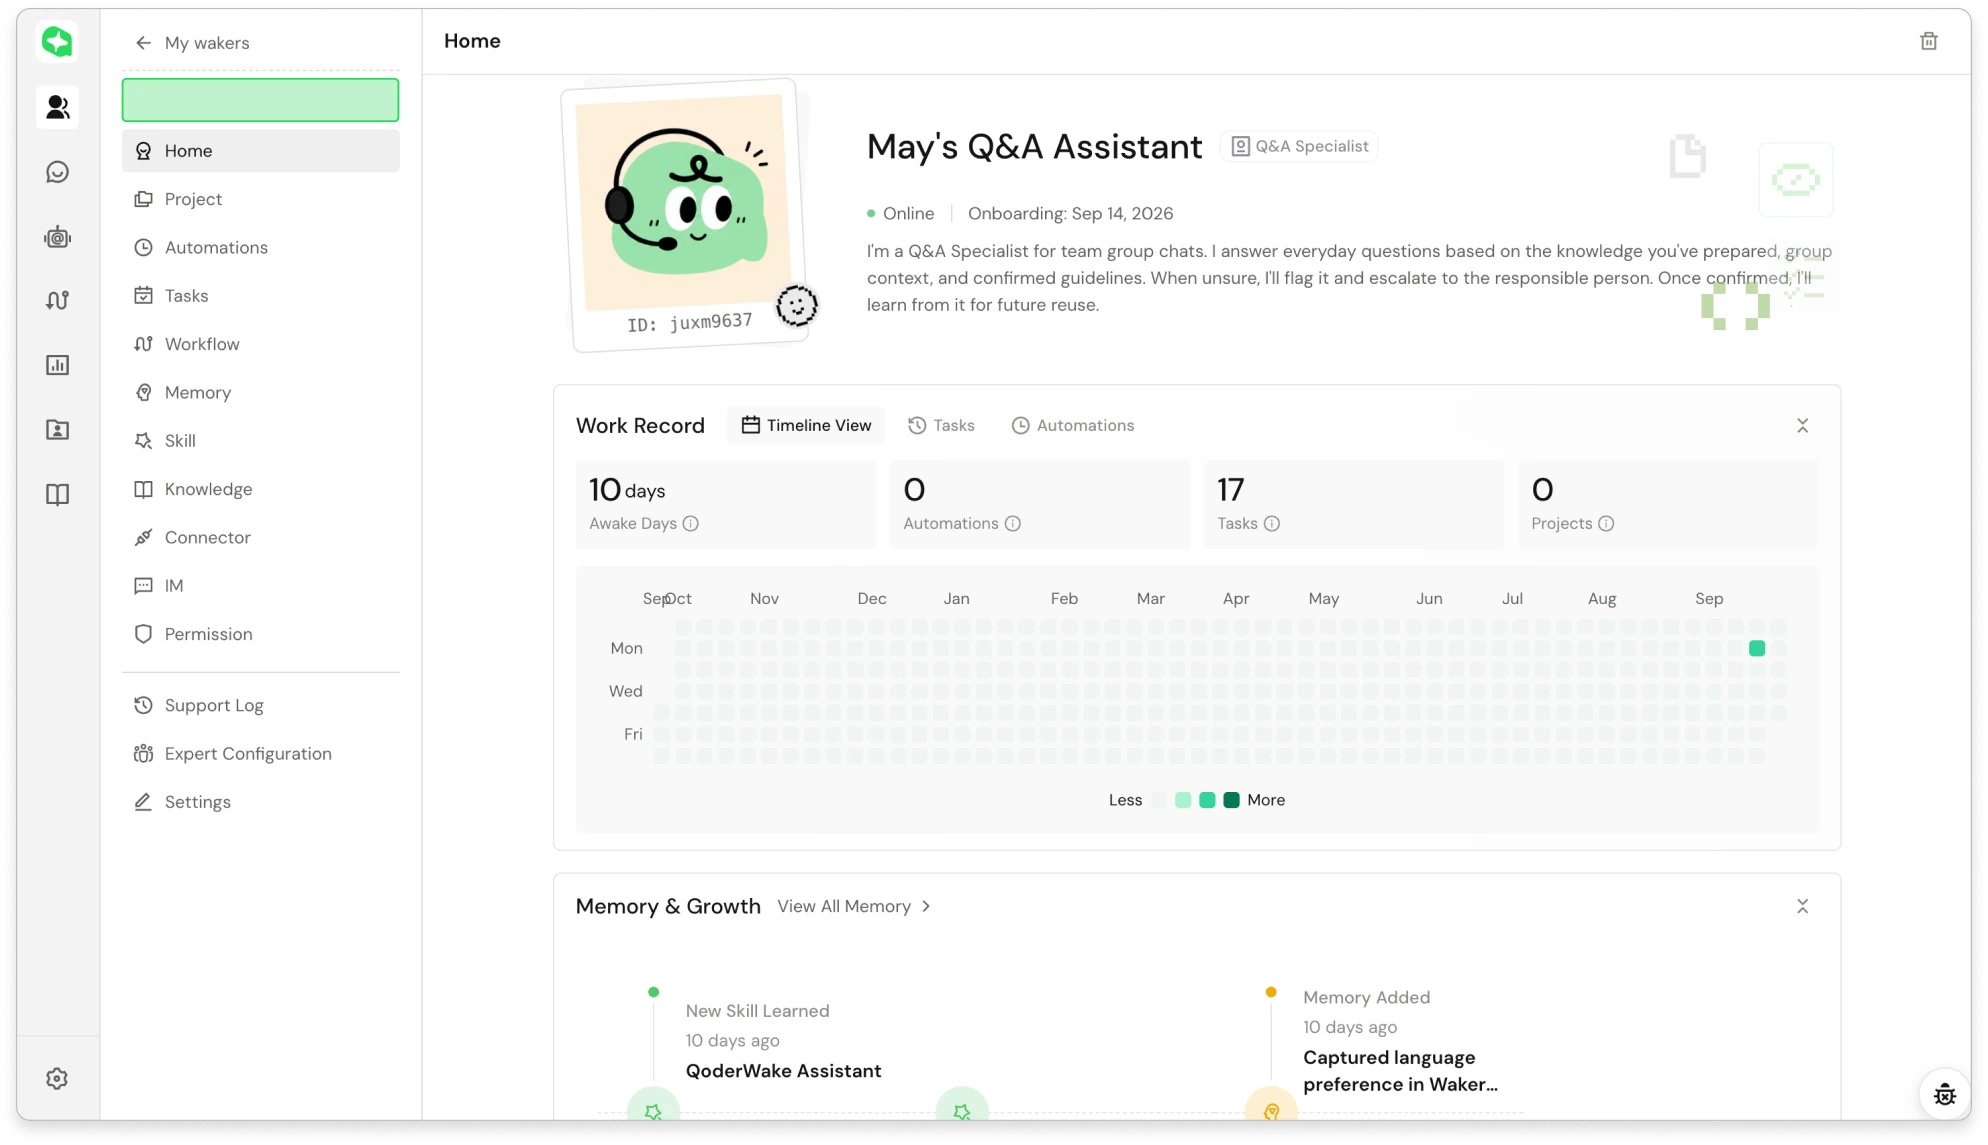
Task: Open Memory in the sidebar
Action: (x=260, y=392)
